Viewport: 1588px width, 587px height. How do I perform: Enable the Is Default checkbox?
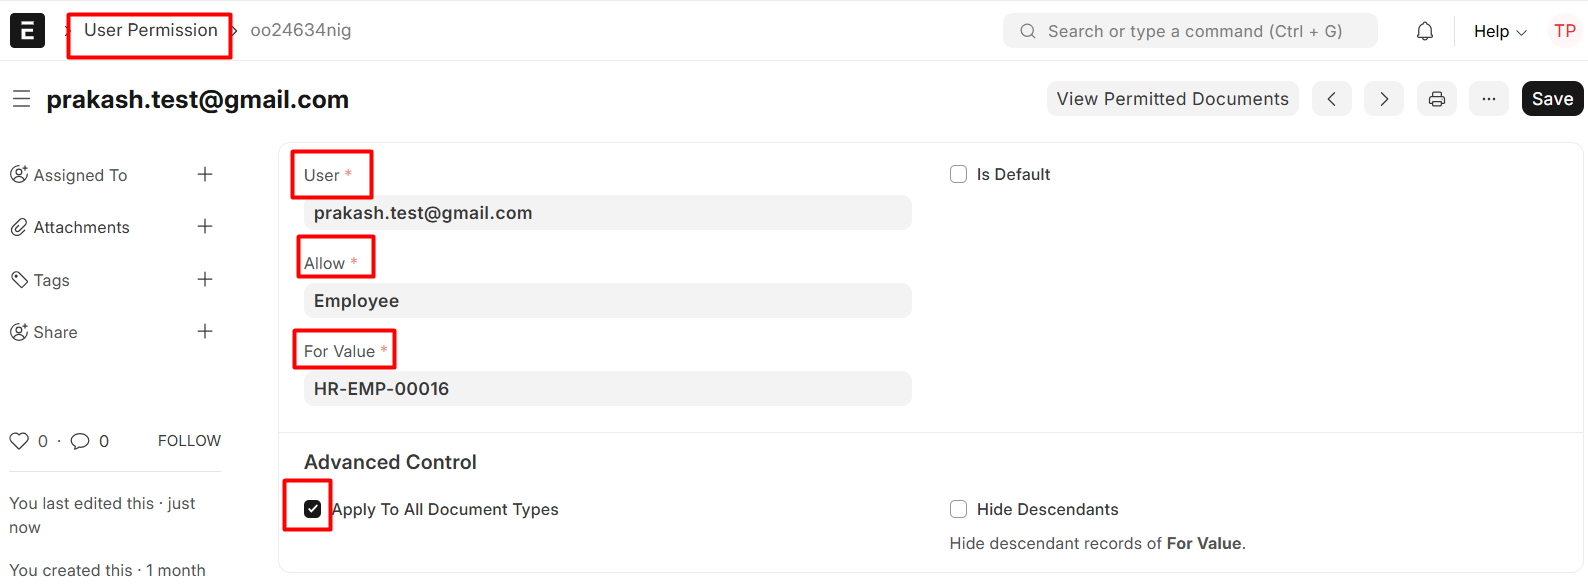pos(958,174)
